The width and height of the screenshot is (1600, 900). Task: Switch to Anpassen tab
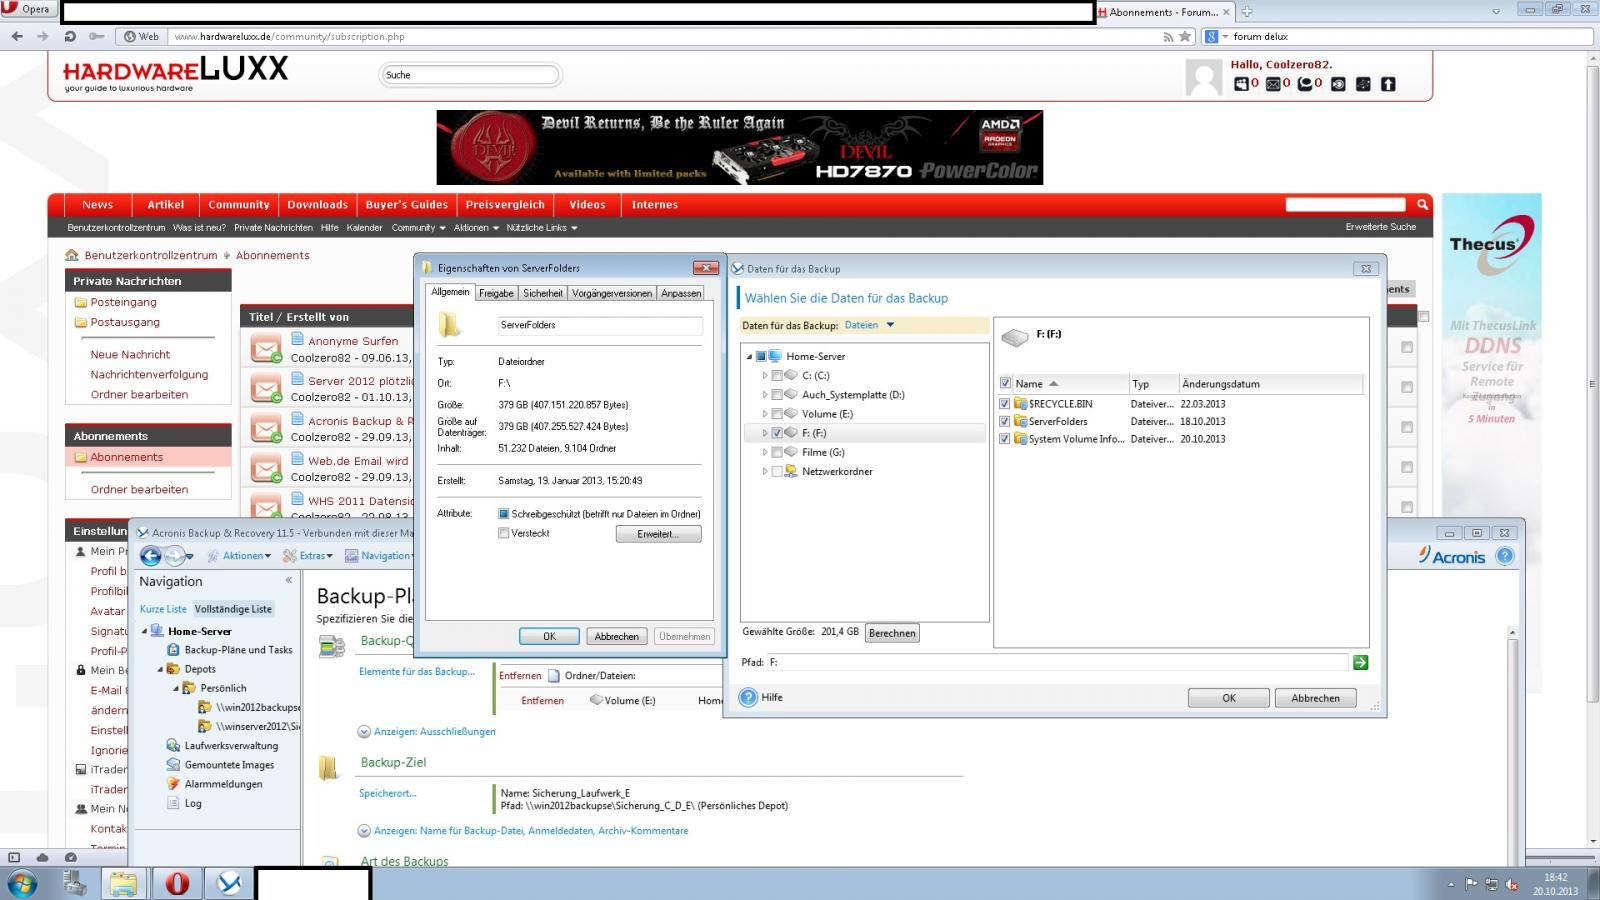click(681, 293)
